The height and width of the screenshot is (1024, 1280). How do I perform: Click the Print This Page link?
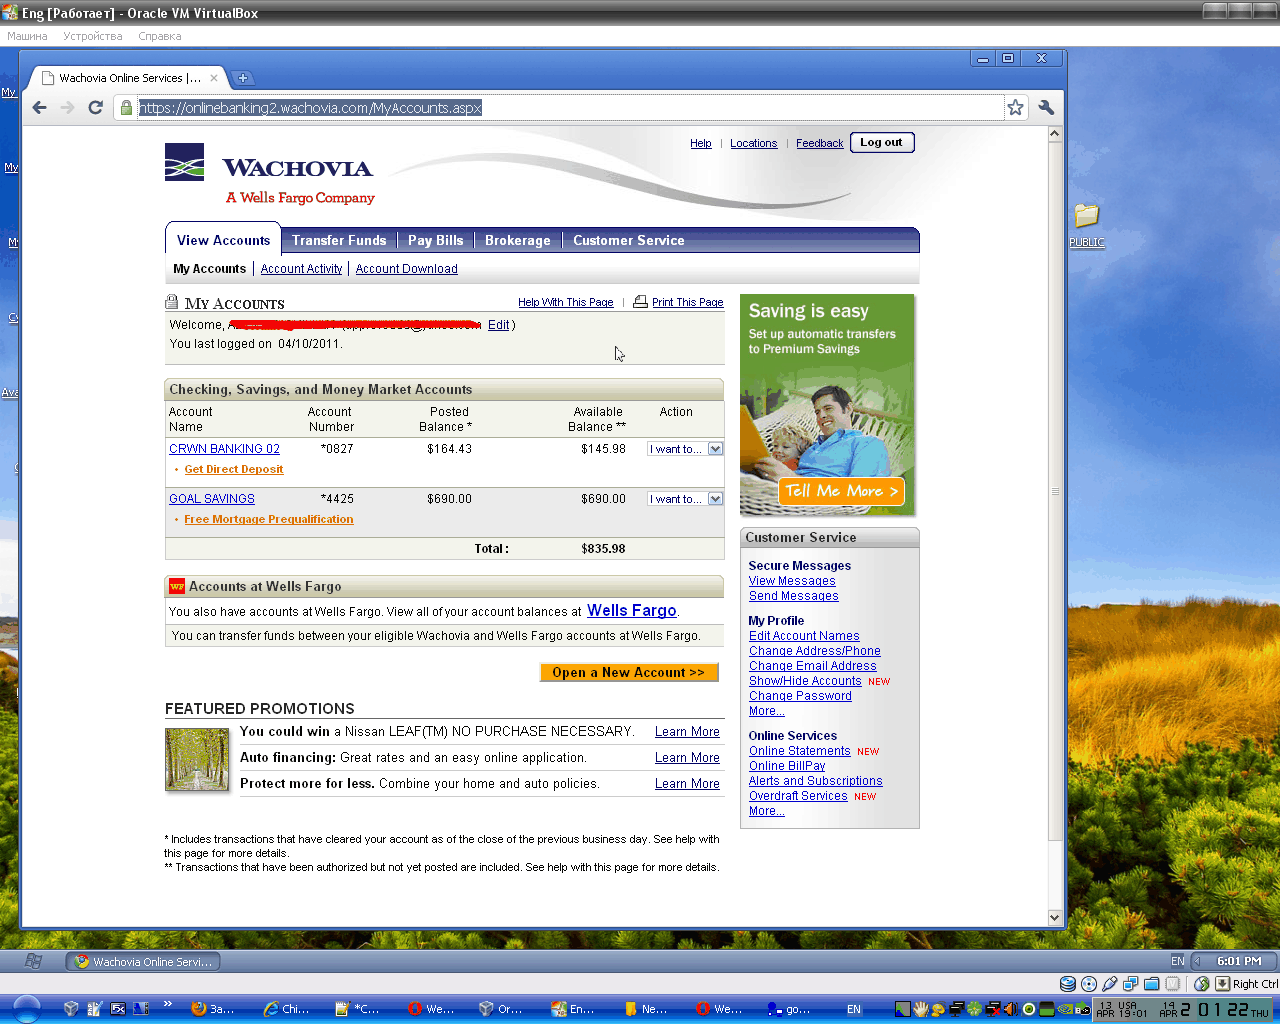[x=688, y=302]
